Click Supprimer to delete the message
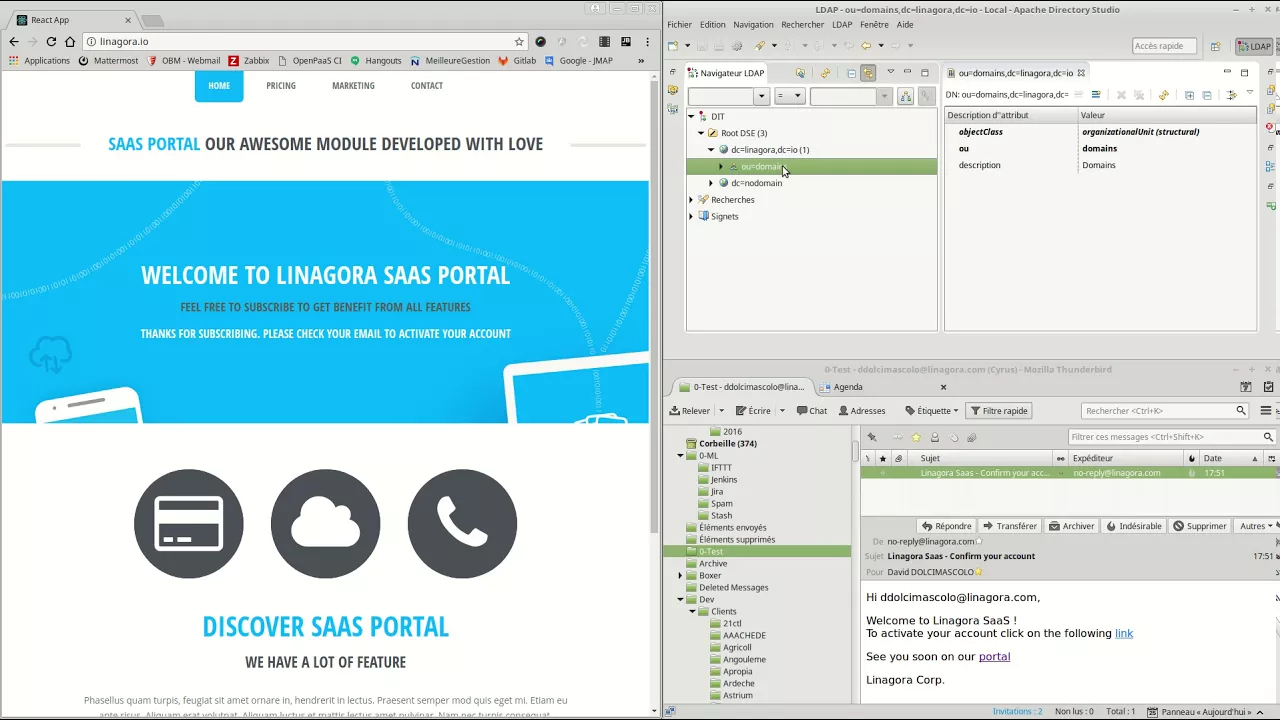Viewport: 1280px width, 720px height. click(x=1200, y=526)
